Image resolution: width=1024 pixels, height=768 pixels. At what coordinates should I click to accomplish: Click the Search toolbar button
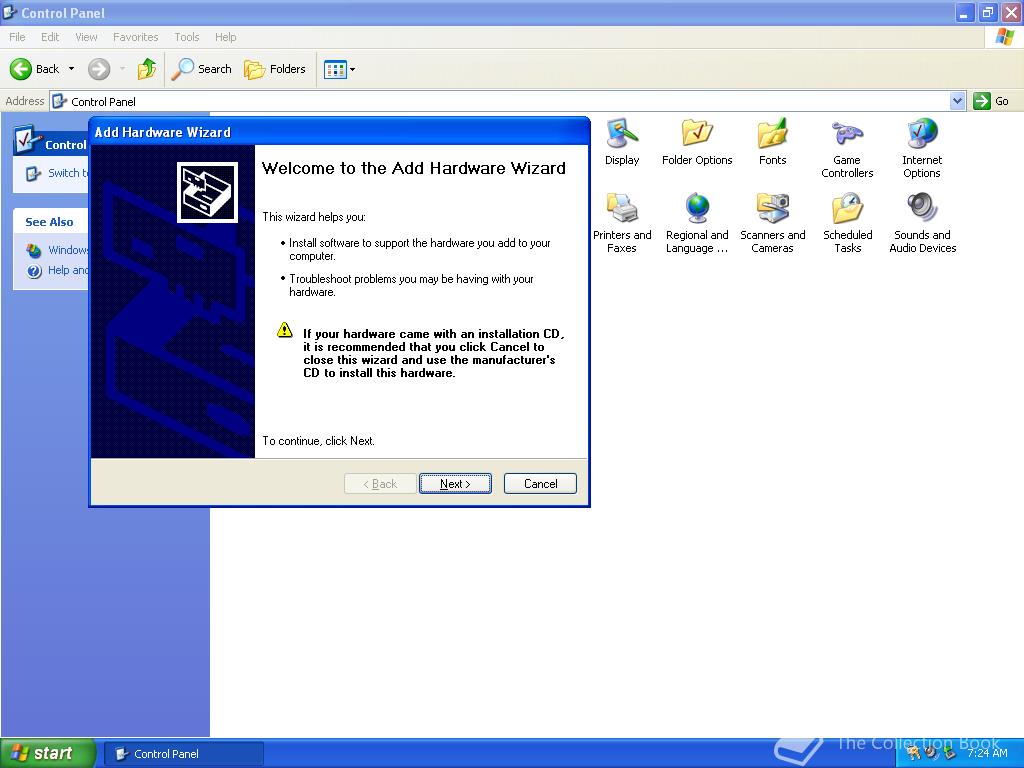tap(201, 69)
